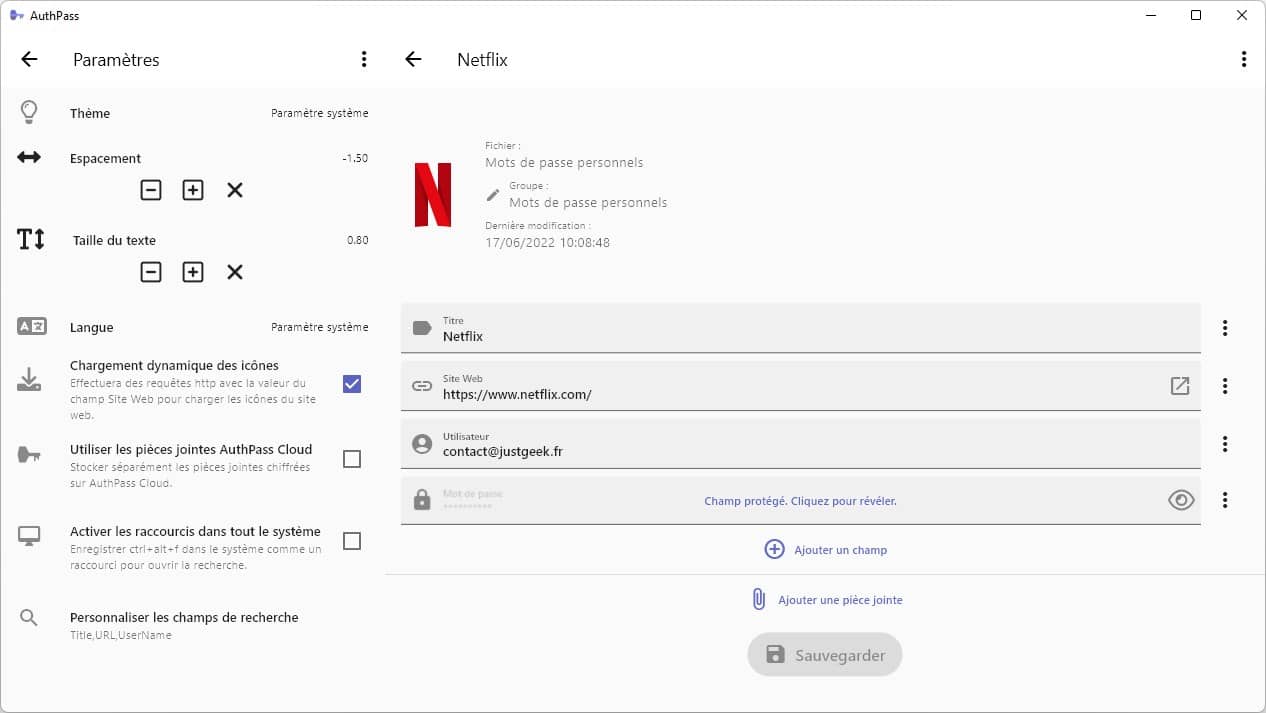Click the Espacement value -1.50
This screenshot has height=713, width=1266.
tap(354, 158)
